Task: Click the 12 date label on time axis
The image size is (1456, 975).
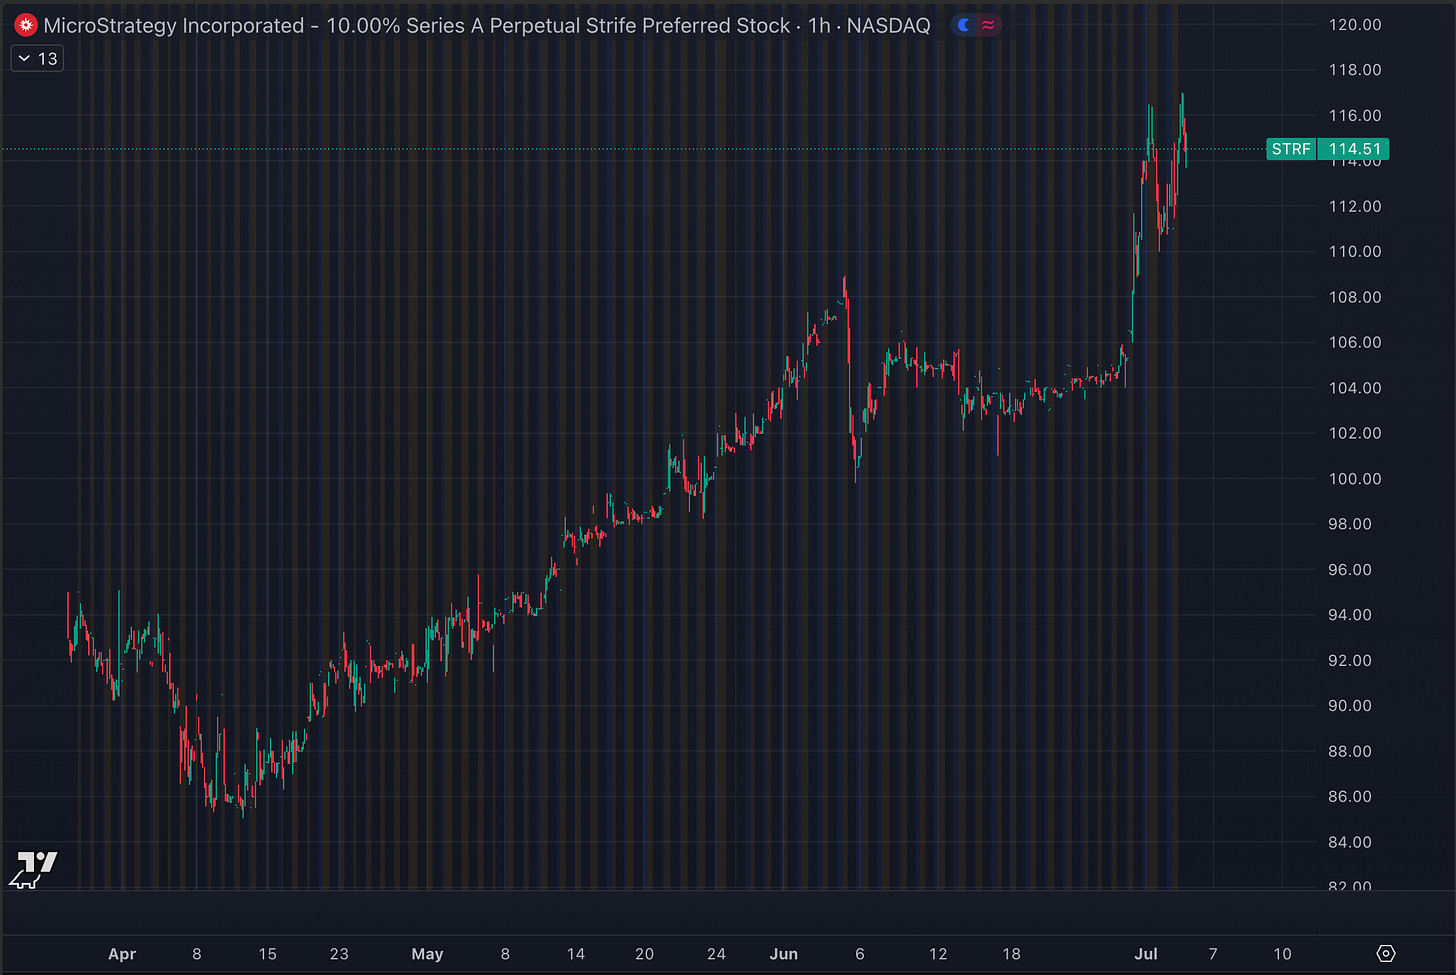Action: 938,954
